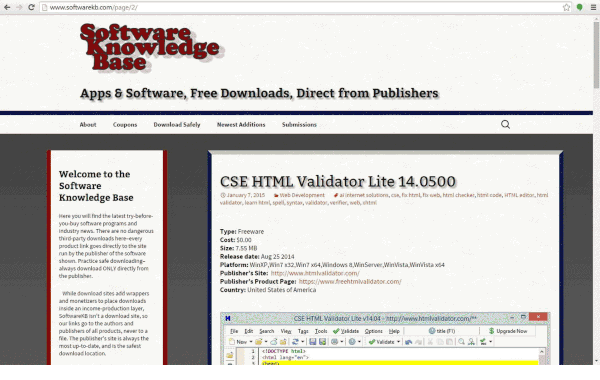Click the 'fix web' tag
Image resolution: width=600 pixels, height=380 pixels.
point(431,195)
